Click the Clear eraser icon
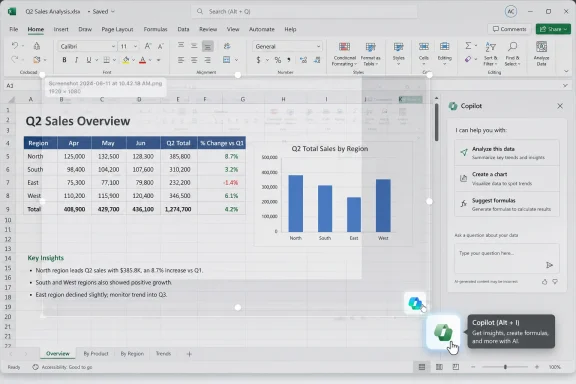576x384 pixels. (x=468, y=59)
